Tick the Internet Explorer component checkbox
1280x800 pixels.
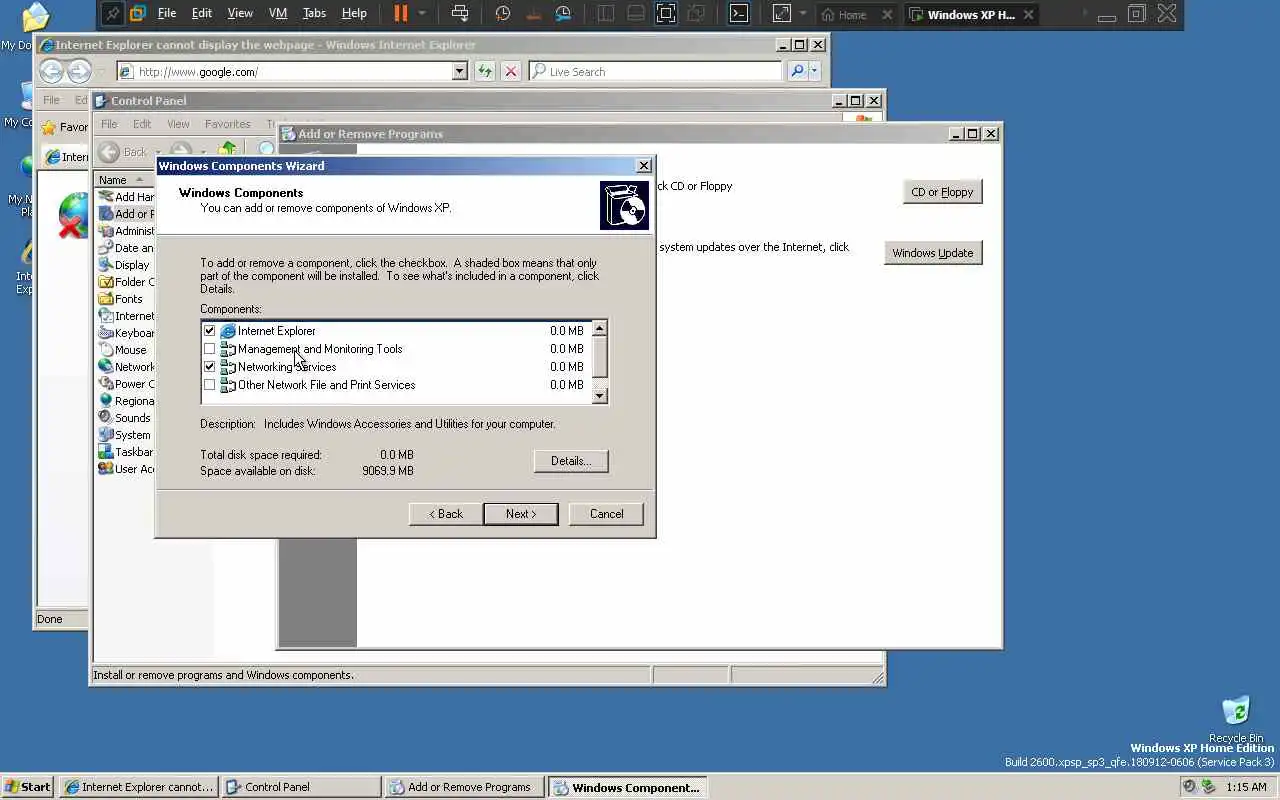209,331
